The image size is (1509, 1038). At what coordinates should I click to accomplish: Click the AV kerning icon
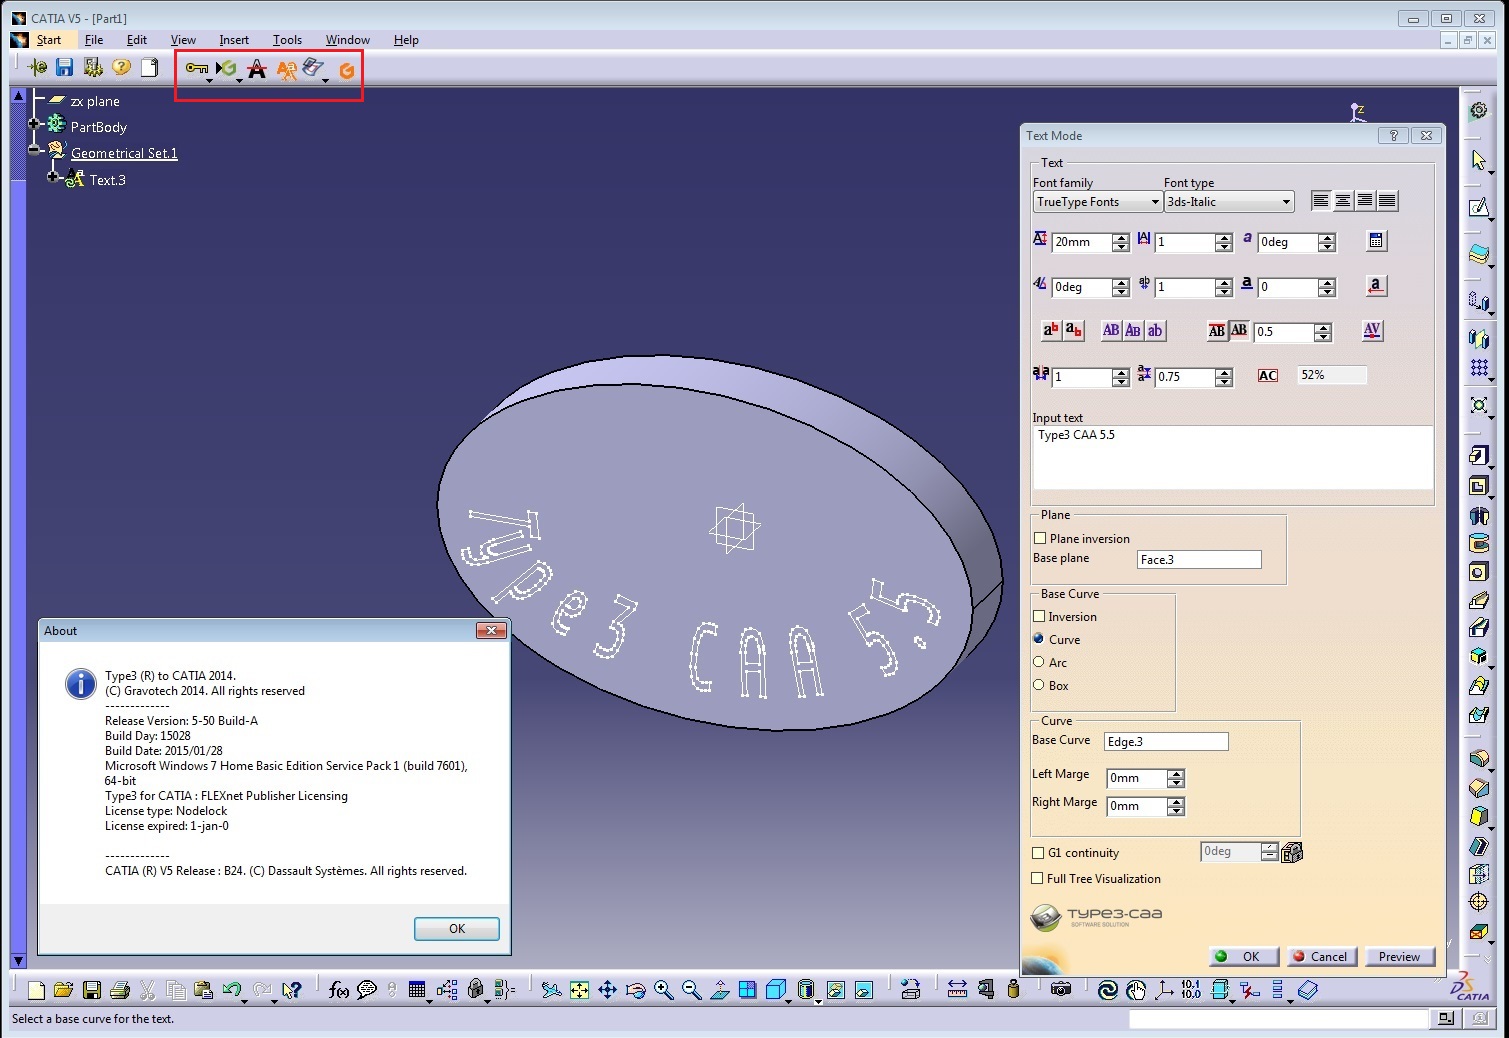1372,330
